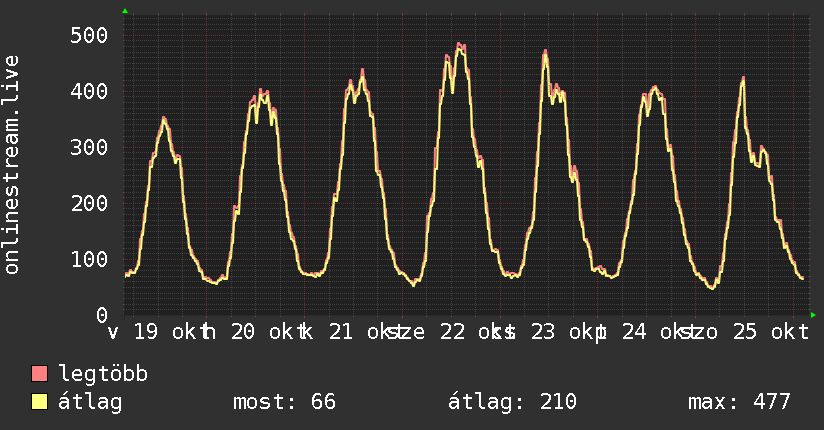824x430 pixels.
Task: Click the pink legtöbb legend swatch
Action: click(x=39, y=374)
